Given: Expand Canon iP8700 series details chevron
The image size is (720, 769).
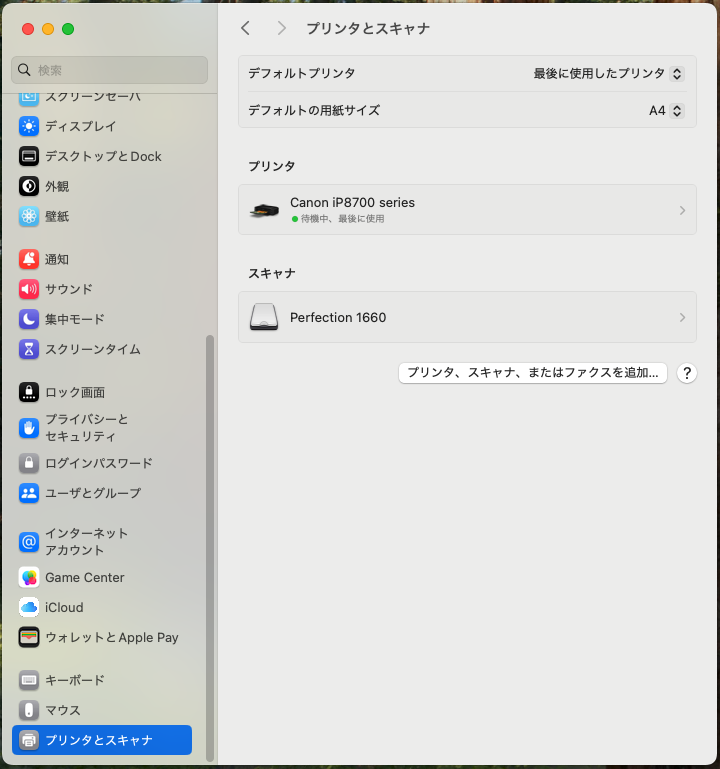Looking at the screenshot, I should click(682, 210).
